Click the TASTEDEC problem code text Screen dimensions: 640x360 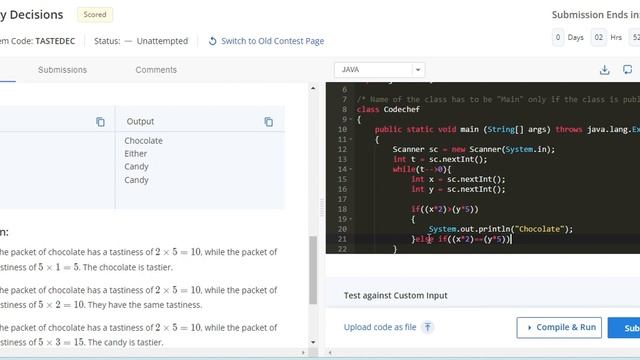pyautogui.click(x=55, y=41)
